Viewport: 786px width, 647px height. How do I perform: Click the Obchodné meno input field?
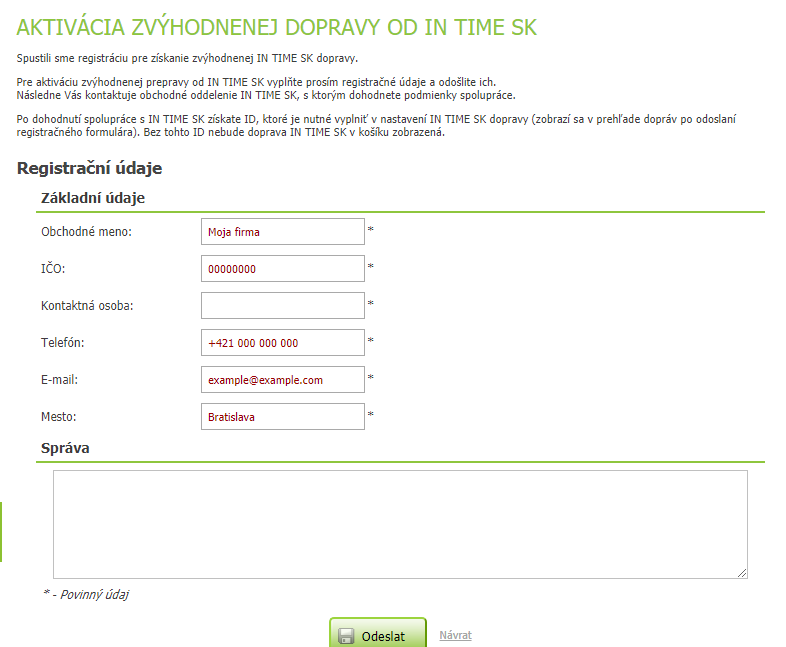(283, 232)
